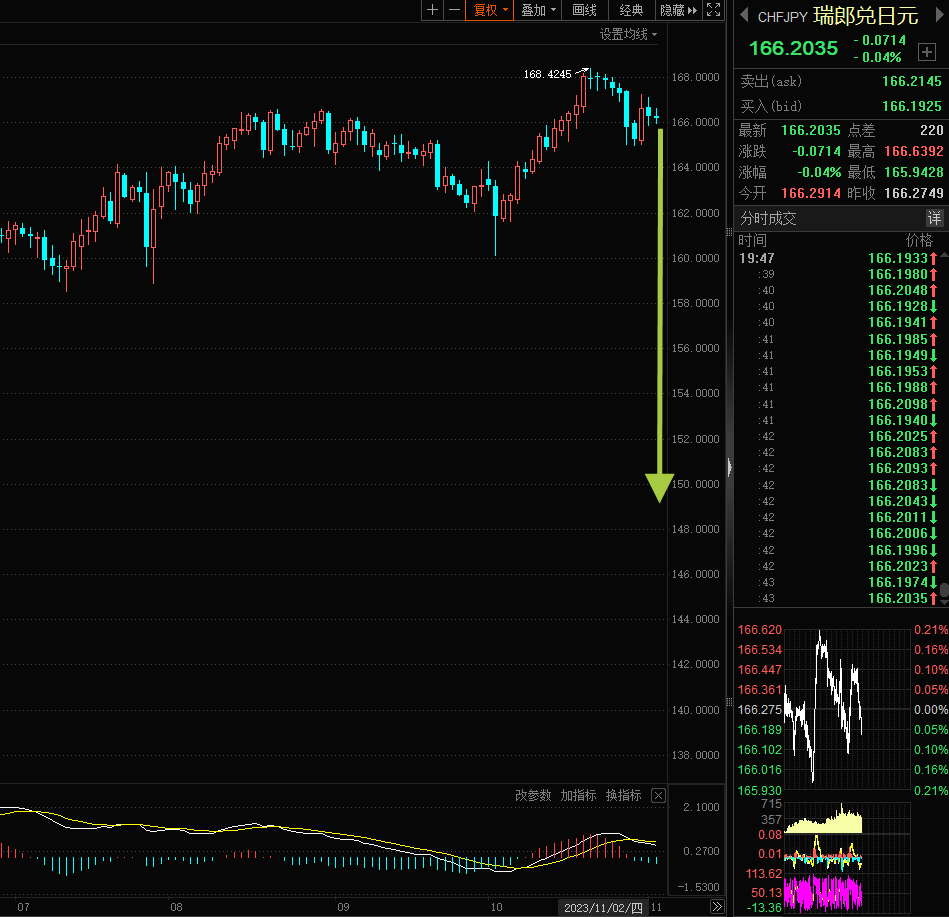
Task: Enter fullscreen chart mode icon
Action: [714, 10]
